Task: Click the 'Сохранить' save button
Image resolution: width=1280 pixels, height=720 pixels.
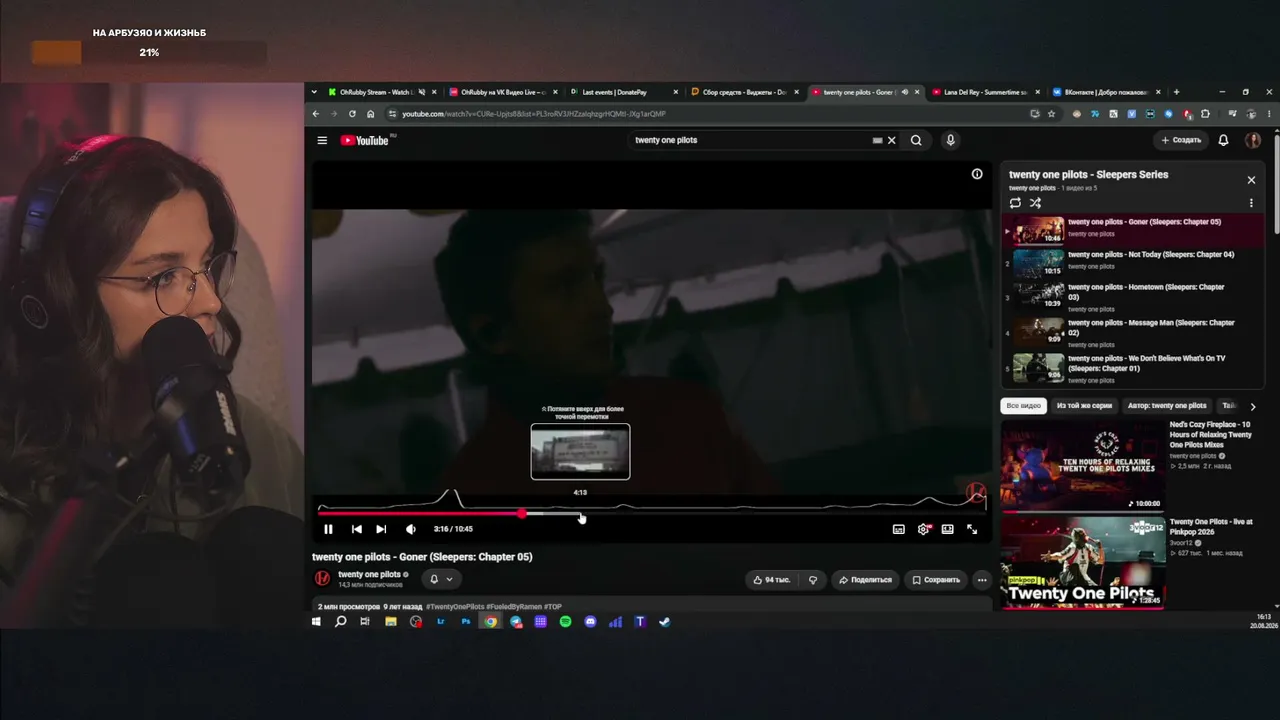Action: (936, 580)
